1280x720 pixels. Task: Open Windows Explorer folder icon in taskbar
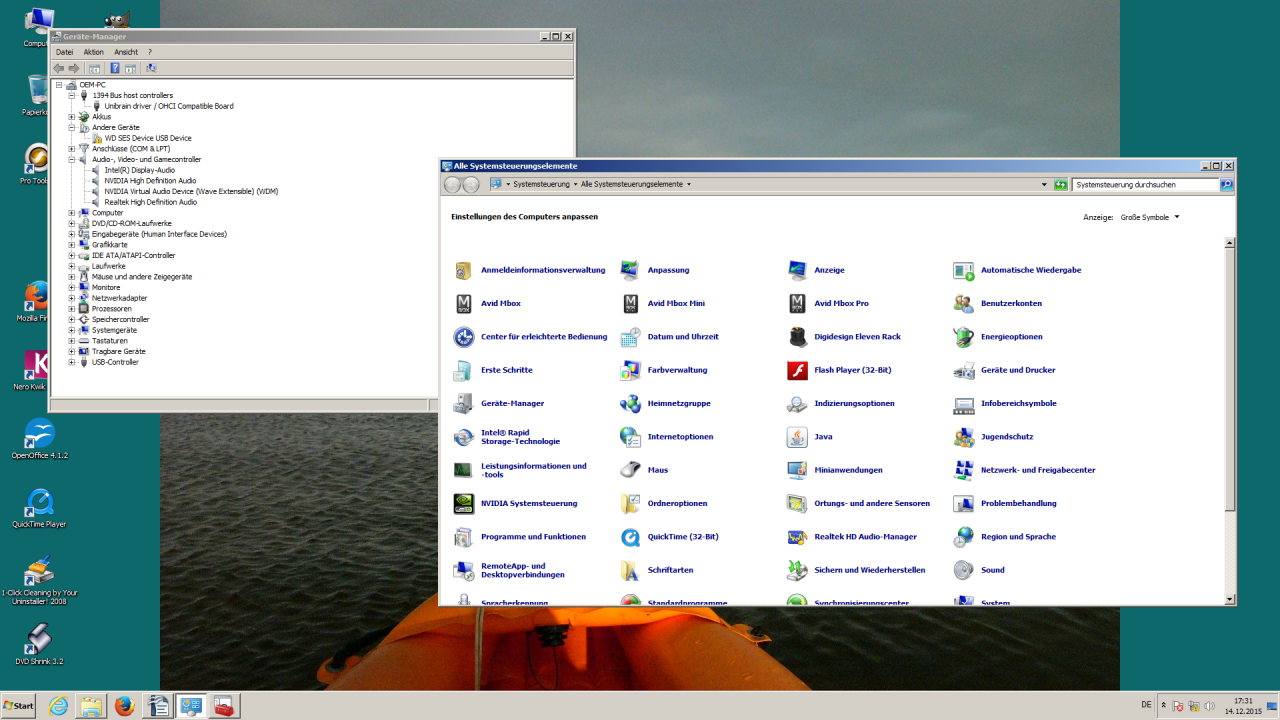(x=91, y=706)
